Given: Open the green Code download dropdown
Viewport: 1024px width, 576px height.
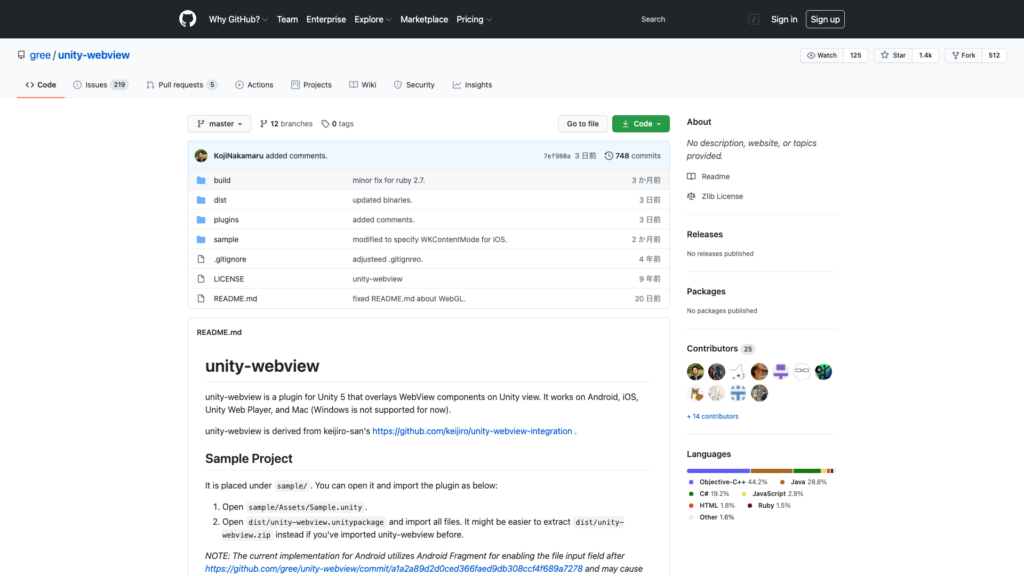Looking at the screenshot, I should pos(640,123).
